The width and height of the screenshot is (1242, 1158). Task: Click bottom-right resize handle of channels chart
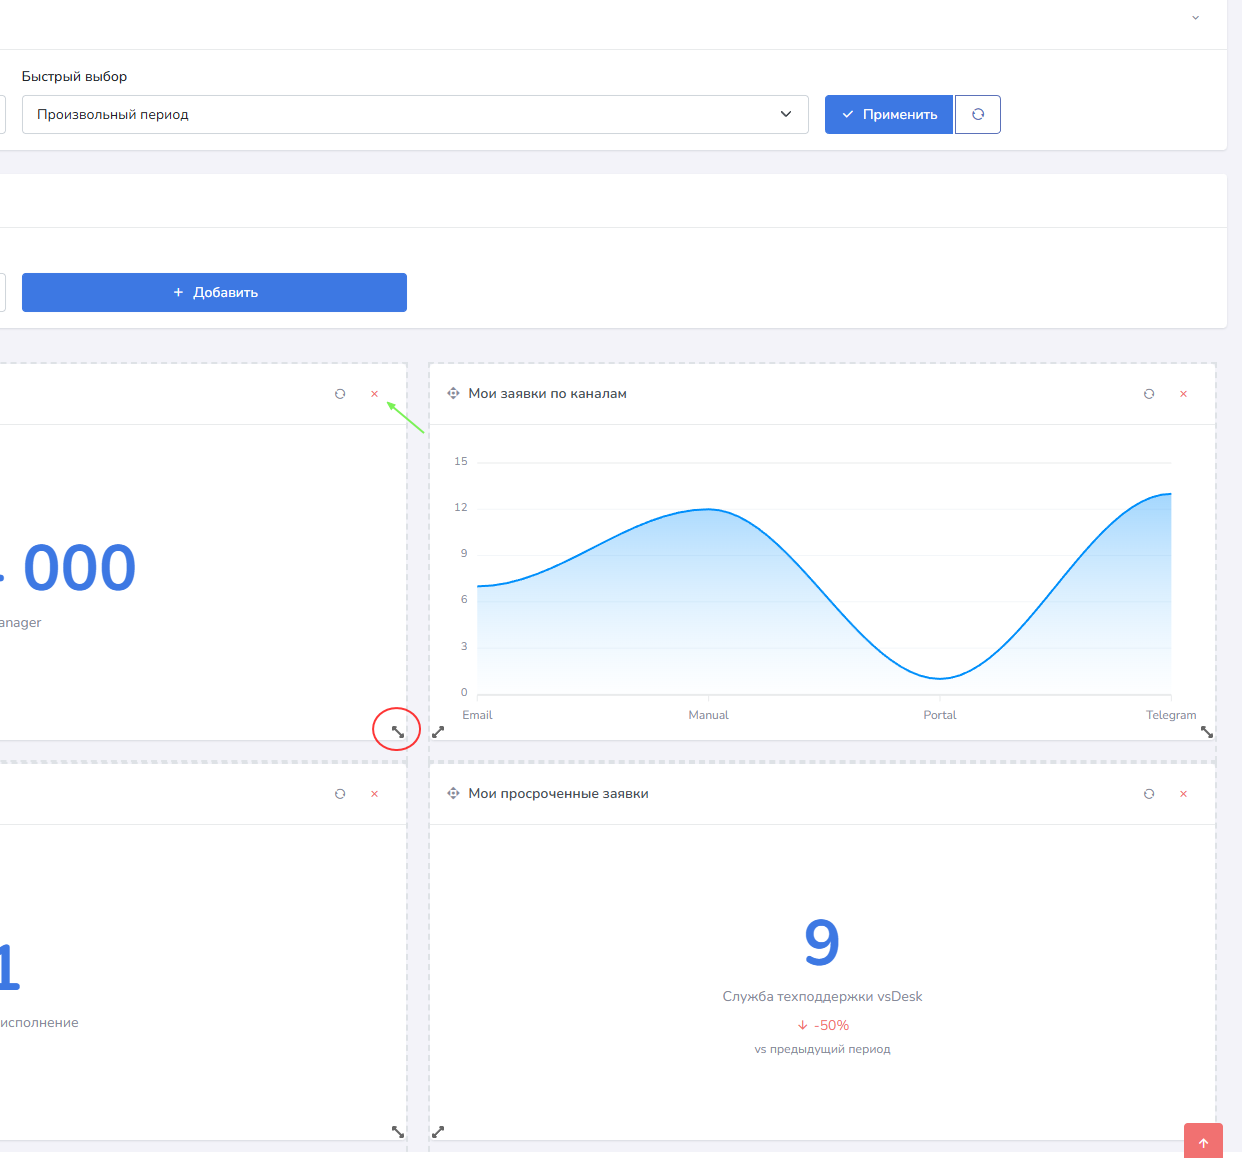coord(1206,732)
